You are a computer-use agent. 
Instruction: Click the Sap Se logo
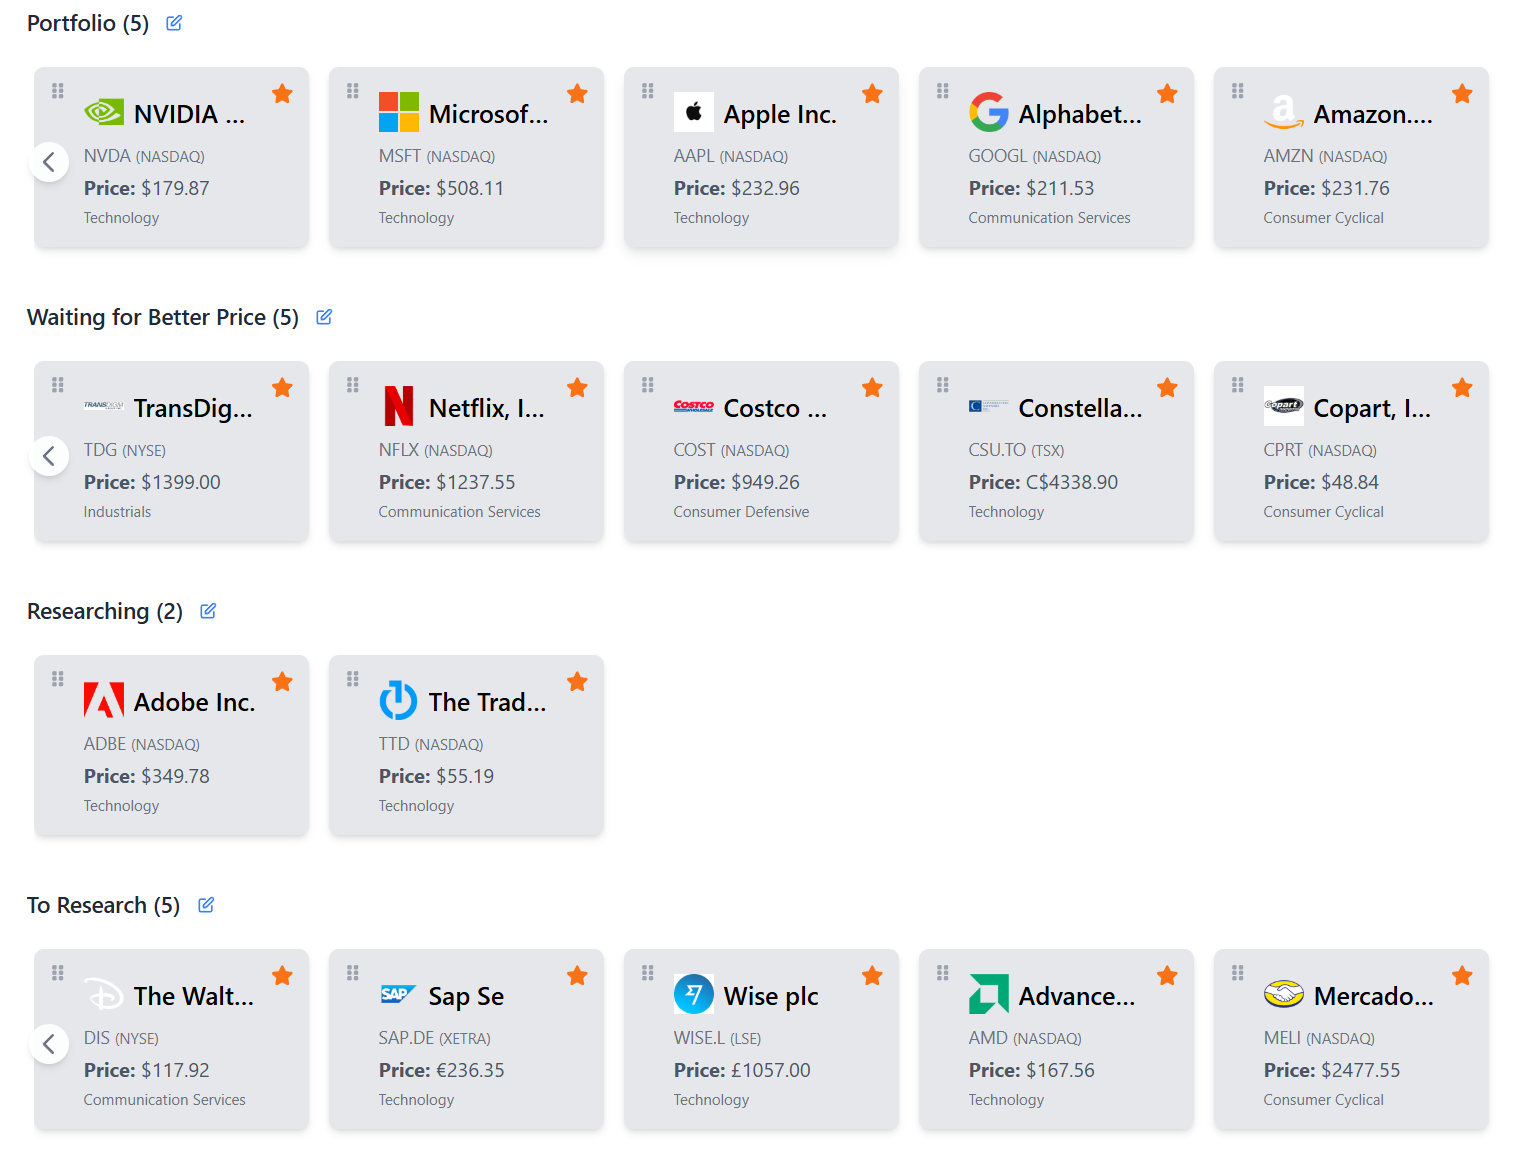399,994
